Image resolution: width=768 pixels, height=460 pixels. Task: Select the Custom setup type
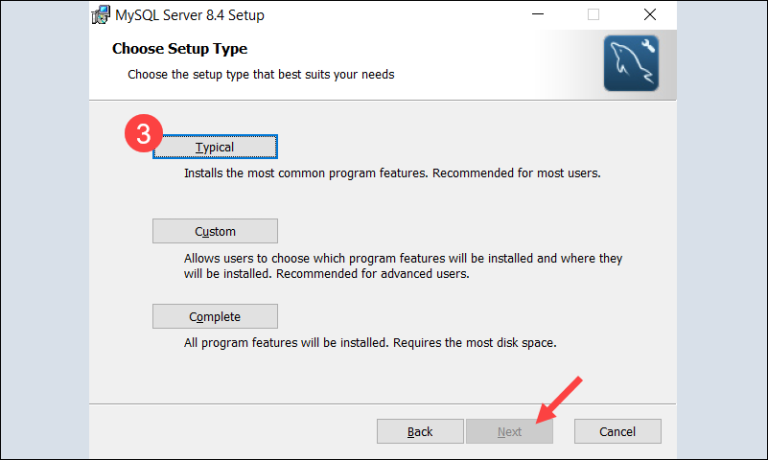click(215, 231)
